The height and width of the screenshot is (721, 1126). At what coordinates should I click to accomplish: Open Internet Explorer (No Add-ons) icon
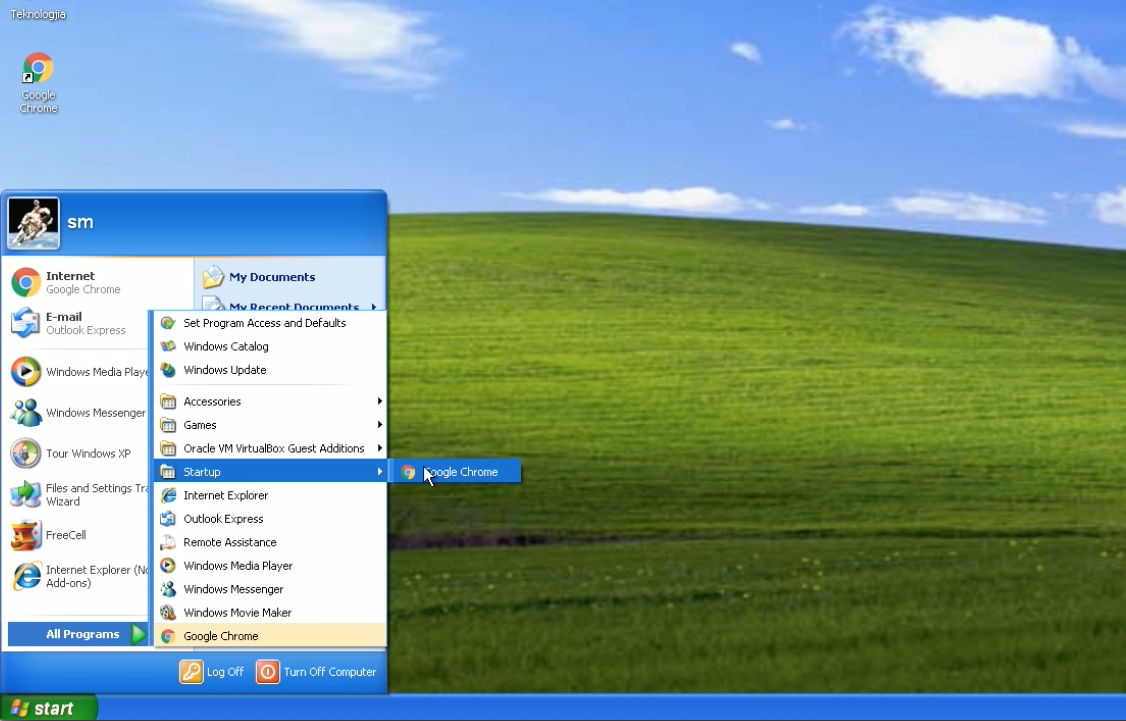pos(26,576)
